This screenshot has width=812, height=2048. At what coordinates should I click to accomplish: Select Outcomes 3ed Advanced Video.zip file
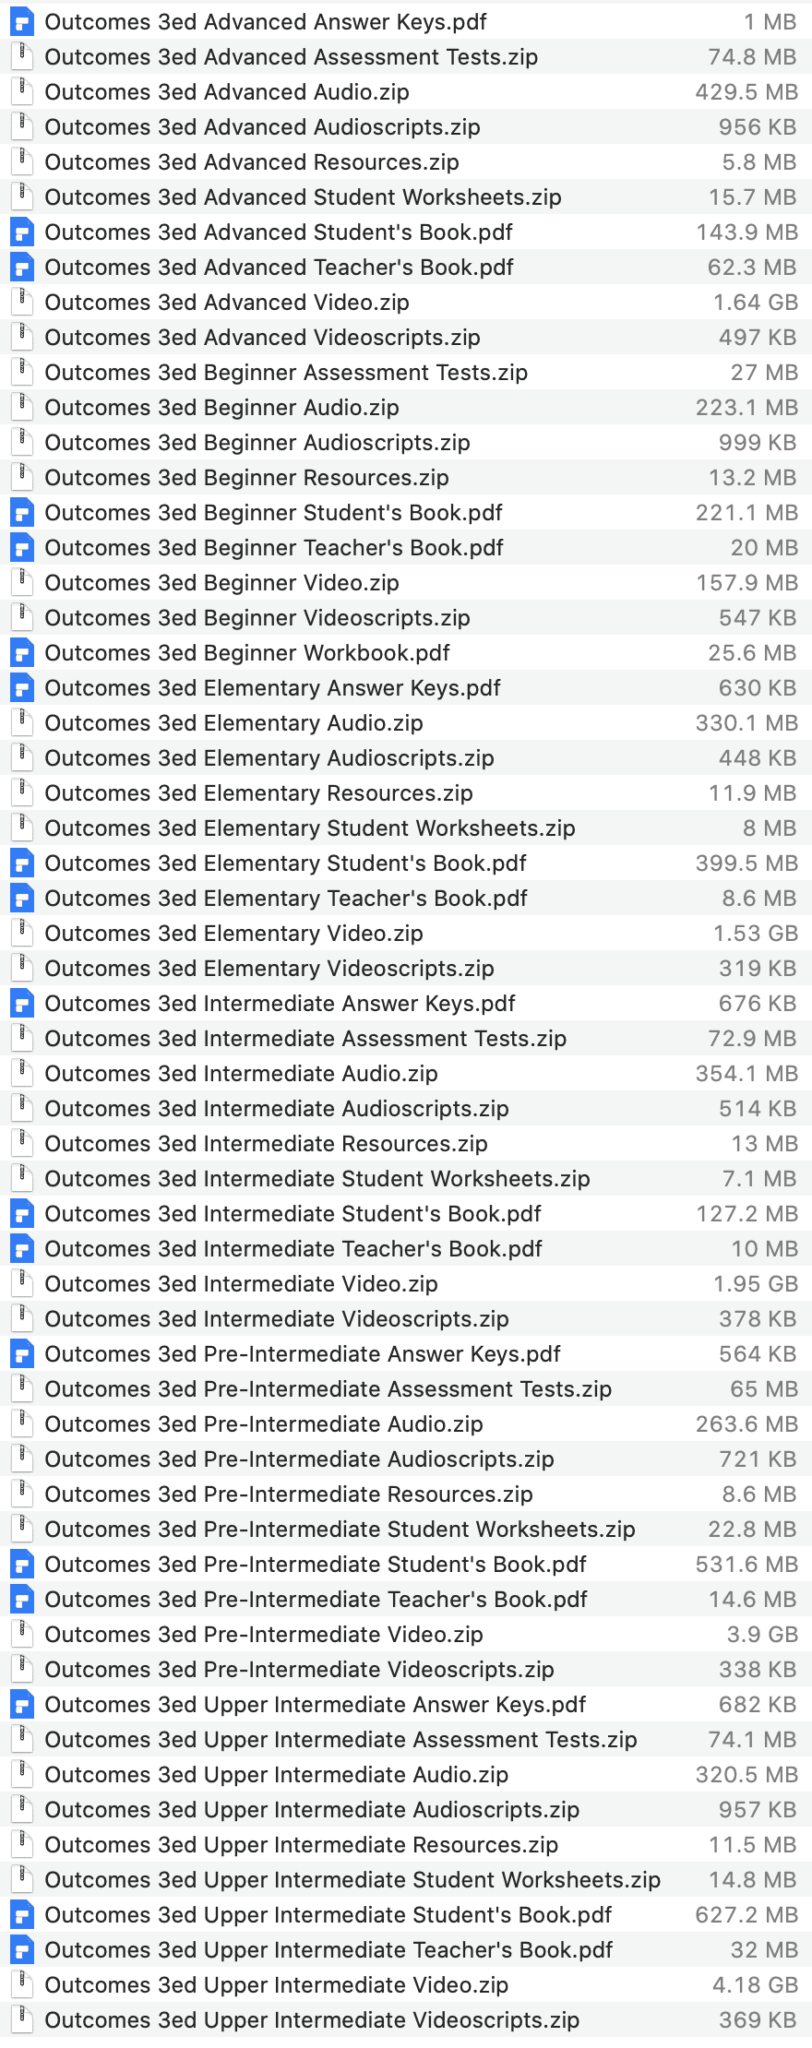tap(406, 302)
